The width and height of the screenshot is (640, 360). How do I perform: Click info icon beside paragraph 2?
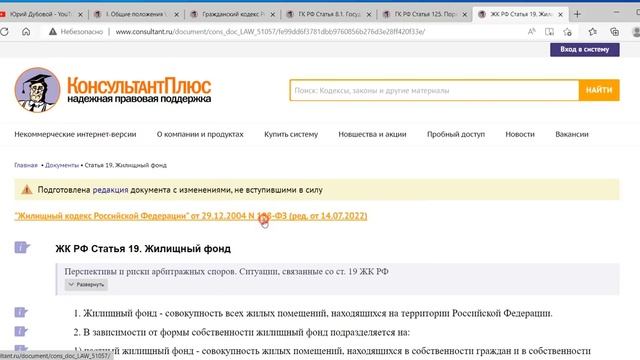point(21,331)
